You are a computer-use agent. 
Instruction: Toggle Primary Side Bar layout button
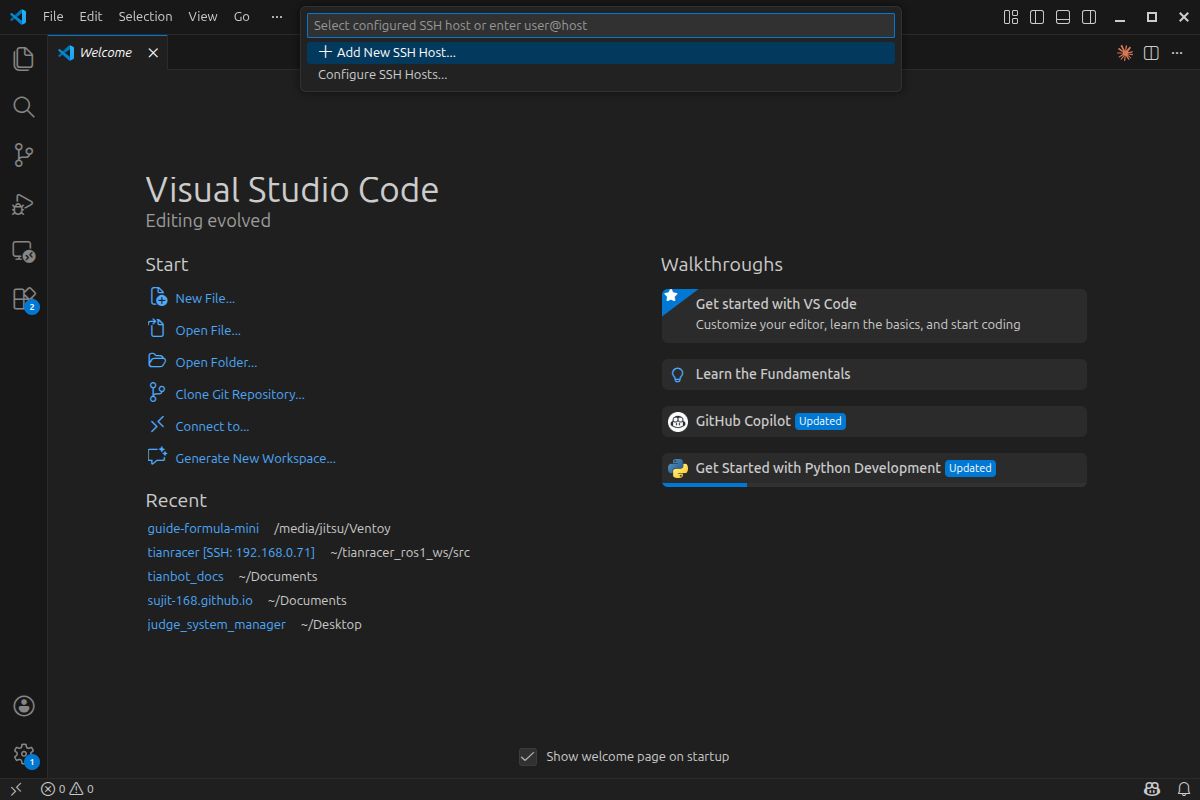click(x=1037, y=17)
